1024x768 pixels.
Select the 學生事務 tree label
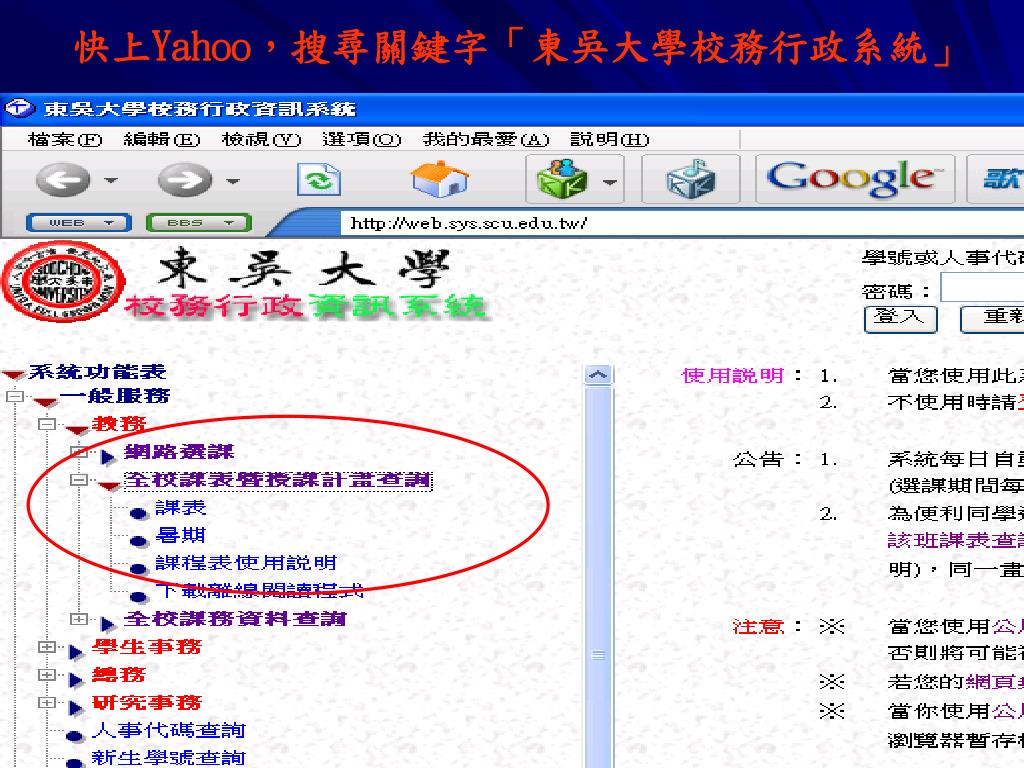pyautogui.click(x=147, y=647)
